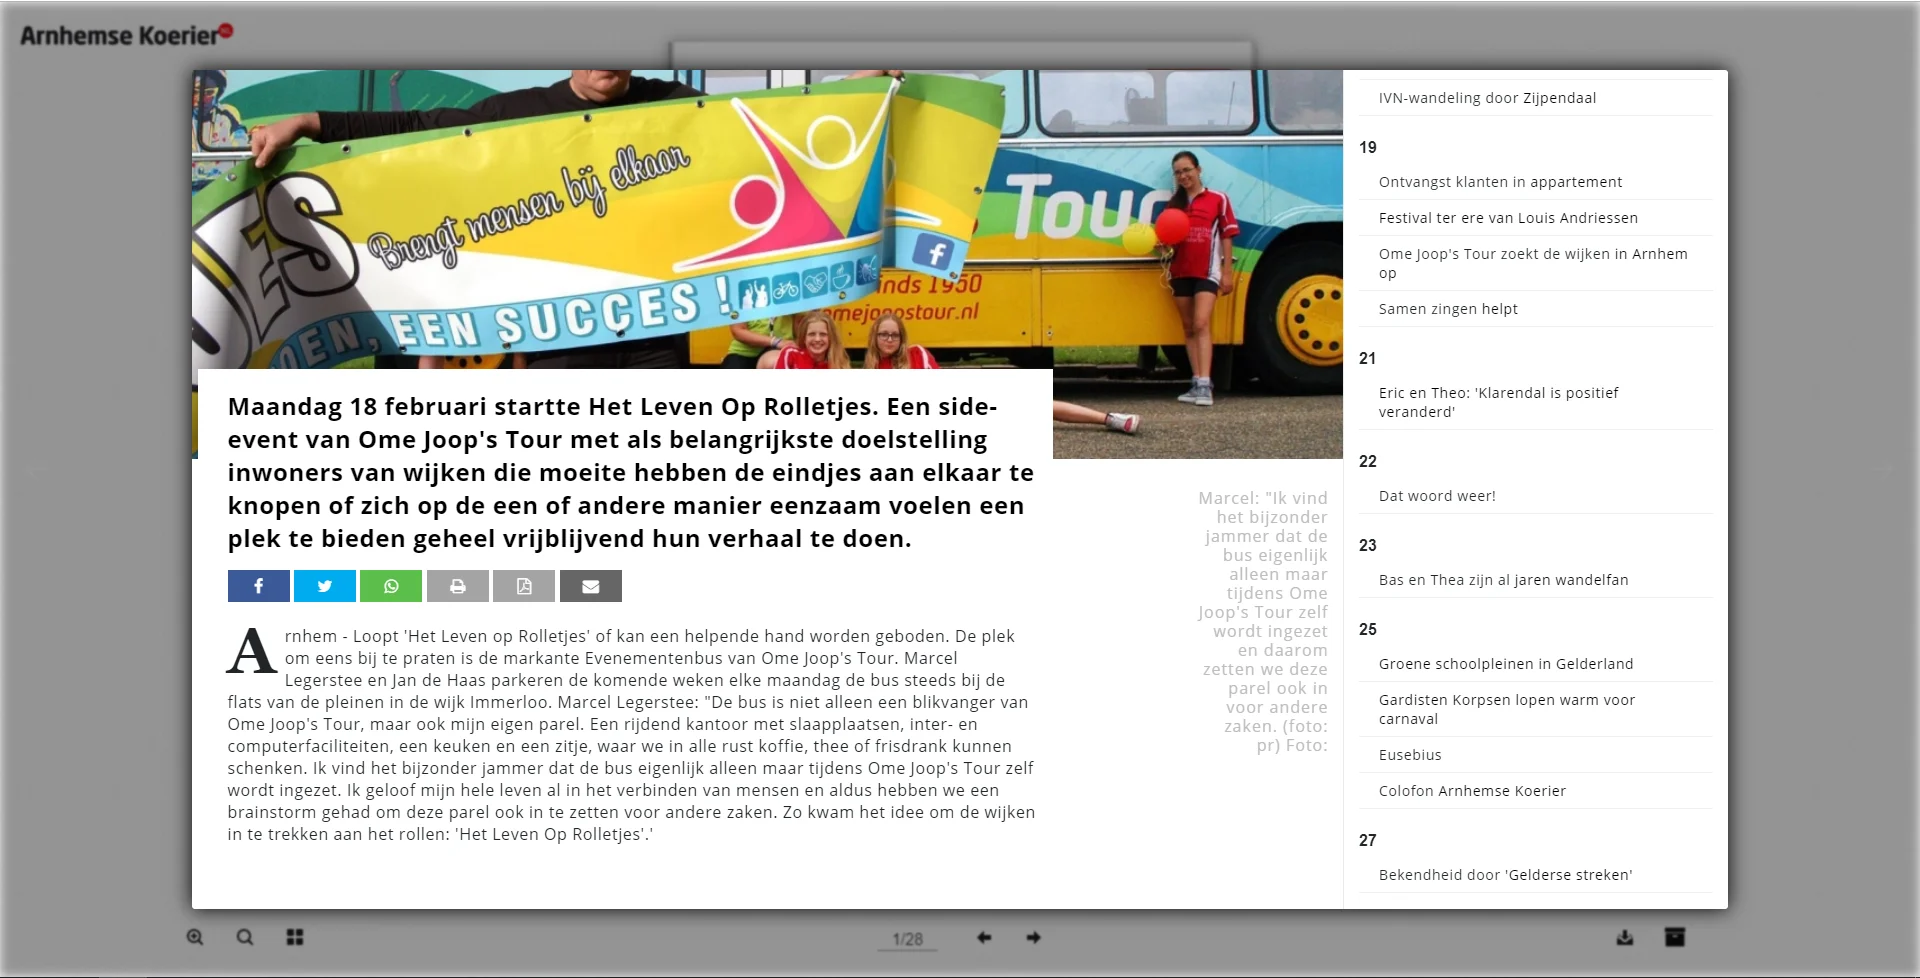Image resolution: width=1920 pixels, height=978 pixels.
Task: Expand articles under page 23
Action: click(1368, 545)
